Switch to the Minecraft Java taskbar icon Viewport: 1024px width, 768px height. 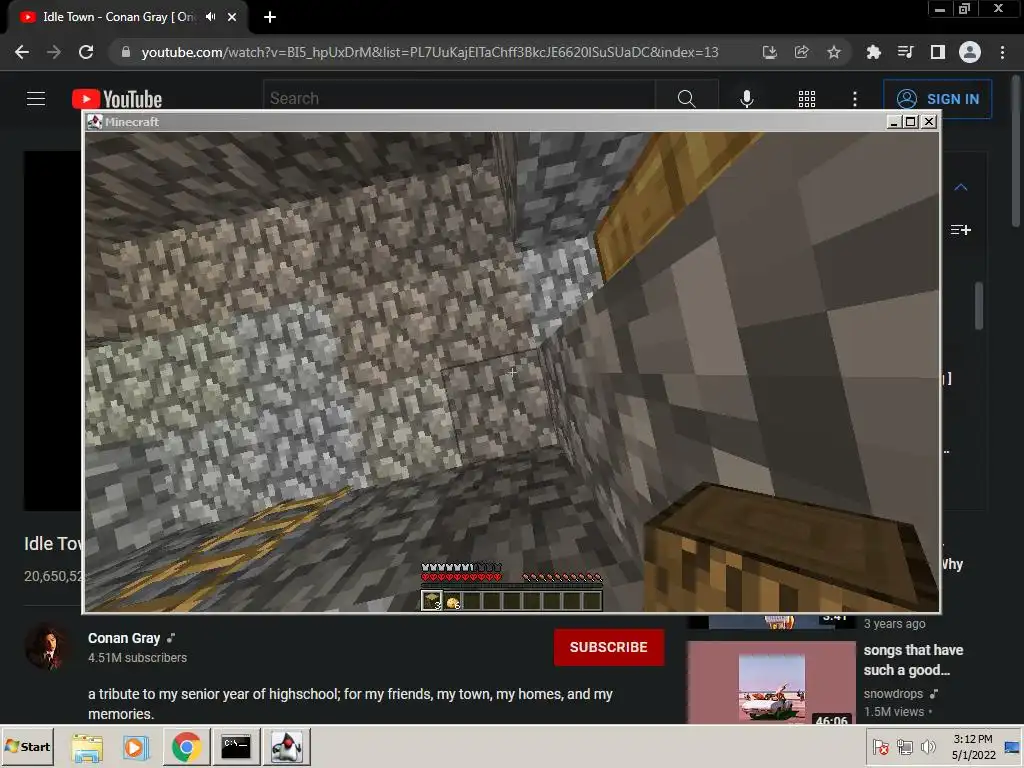pyautogui.click(x=286, y=747)
